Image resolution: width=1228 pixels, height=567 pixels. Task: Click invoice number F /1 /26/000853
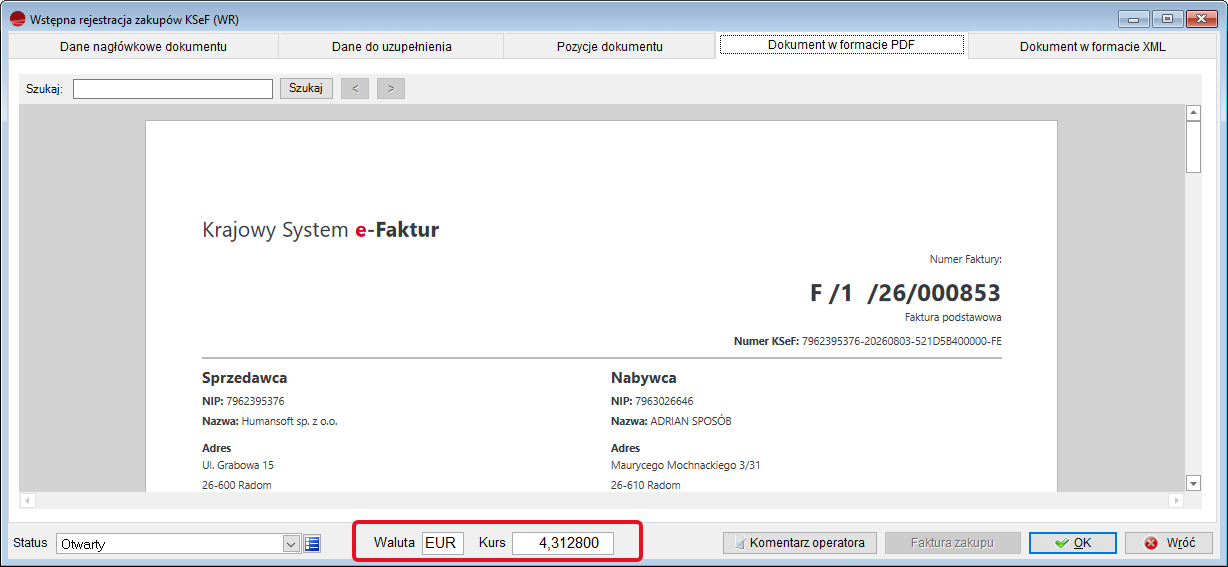905,293
